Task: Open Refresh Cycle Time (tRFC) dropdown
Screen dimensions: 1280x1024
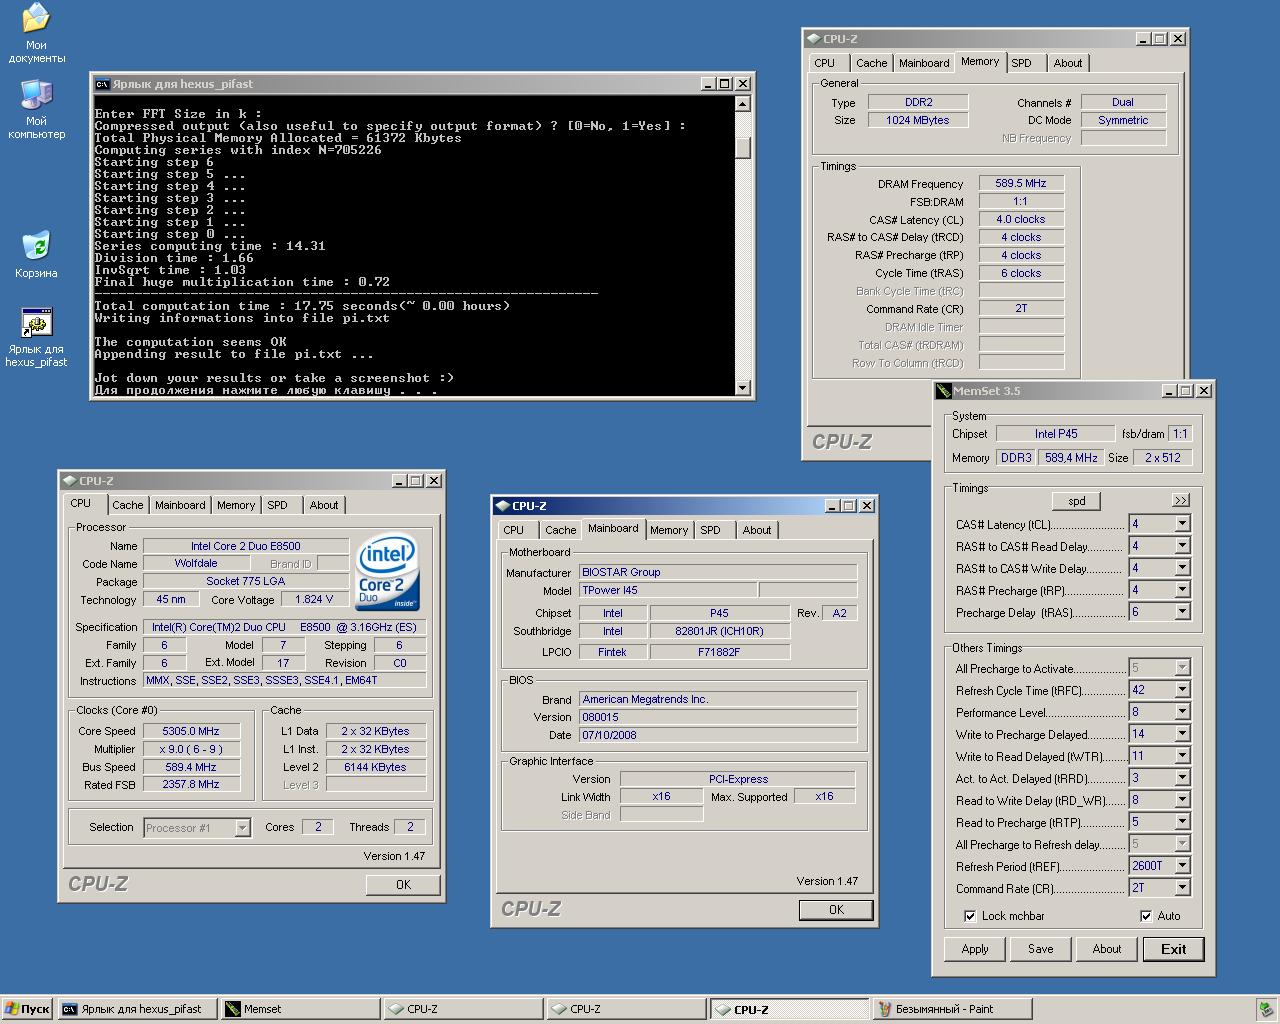Action: [x=1182, y=690]
